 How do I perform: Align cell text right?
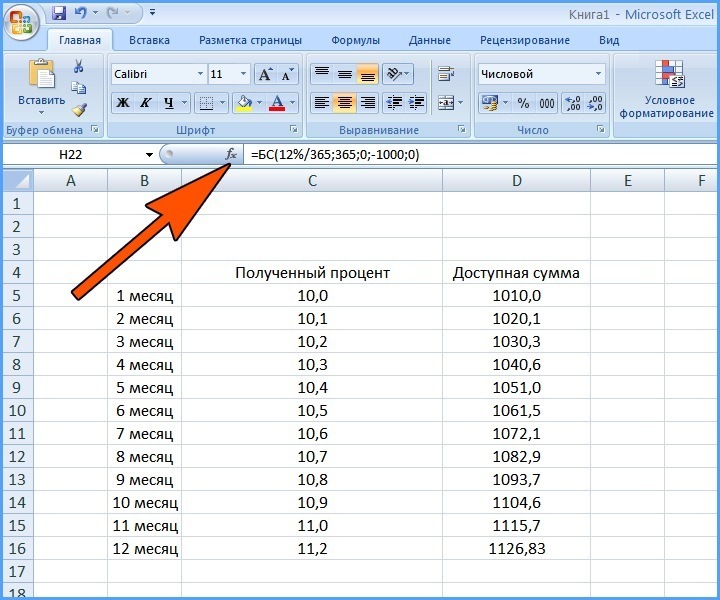367,103
